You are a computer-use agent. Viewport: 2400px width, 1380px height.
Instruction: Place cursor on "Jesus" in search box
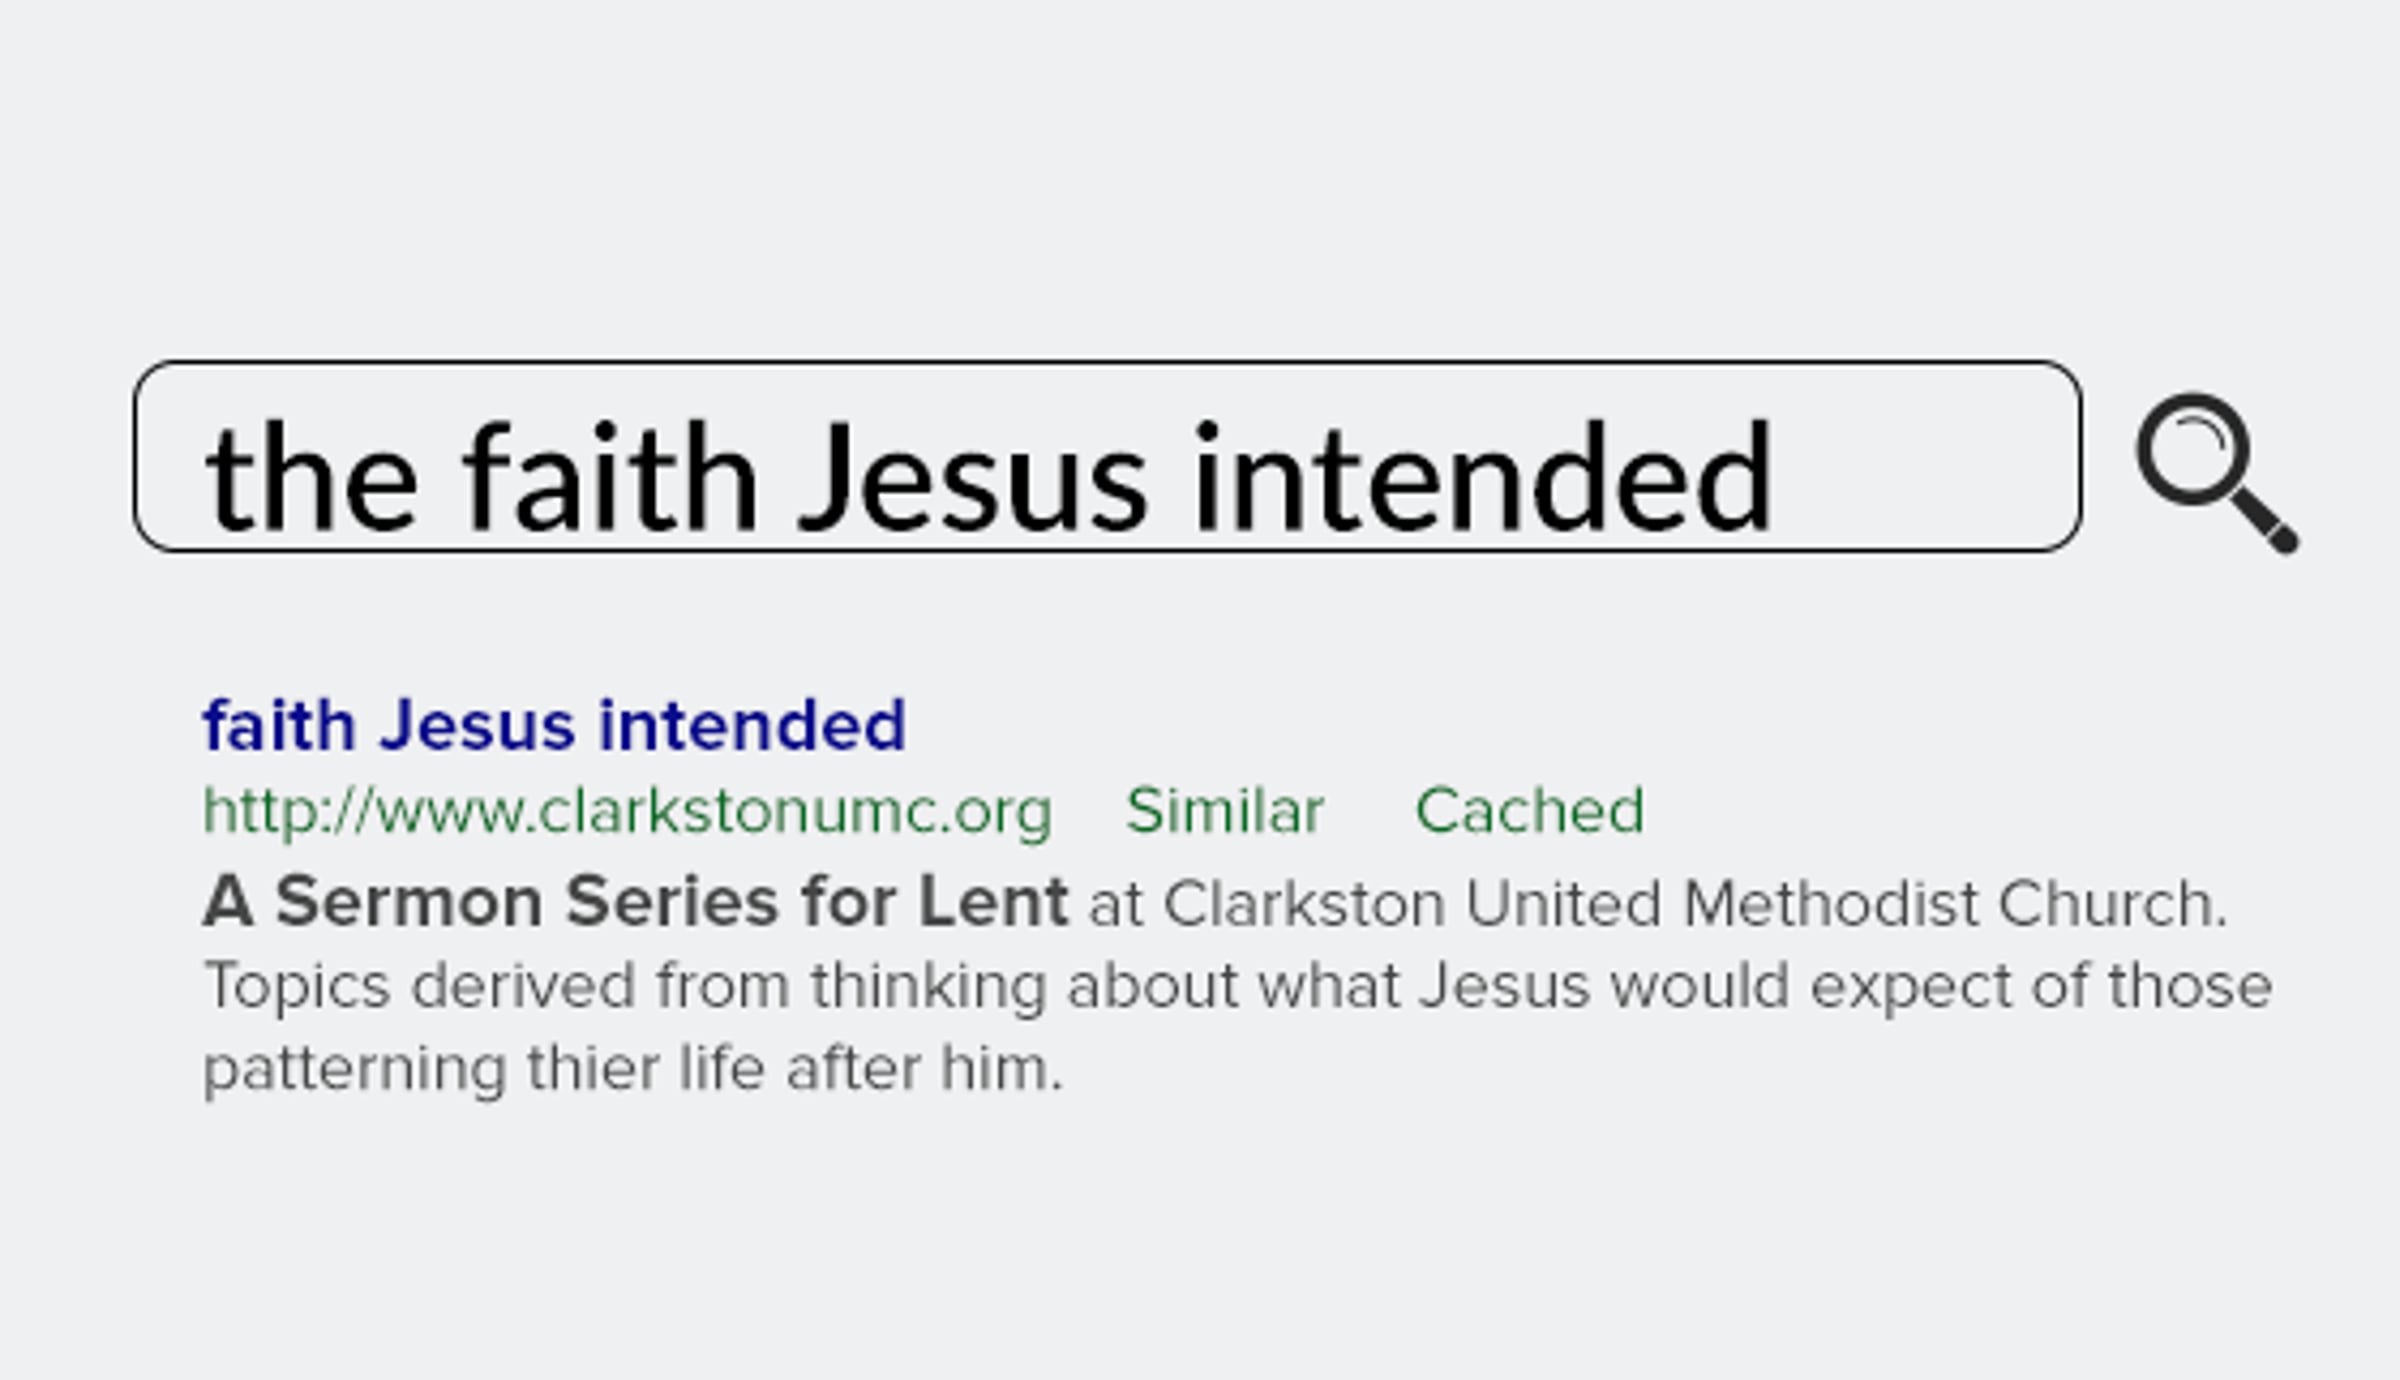pyautogui.click(x=971, y=478)
